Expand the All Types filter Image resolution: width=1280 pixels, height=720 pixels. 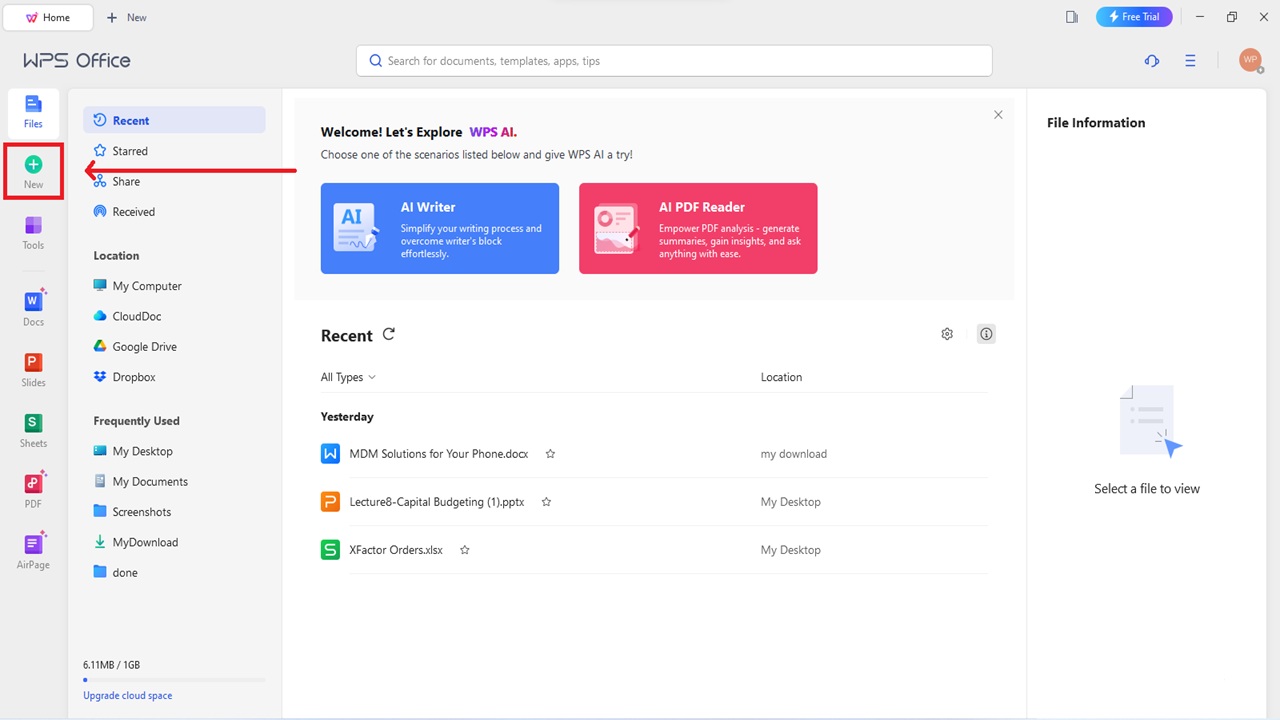coord(347,377)
